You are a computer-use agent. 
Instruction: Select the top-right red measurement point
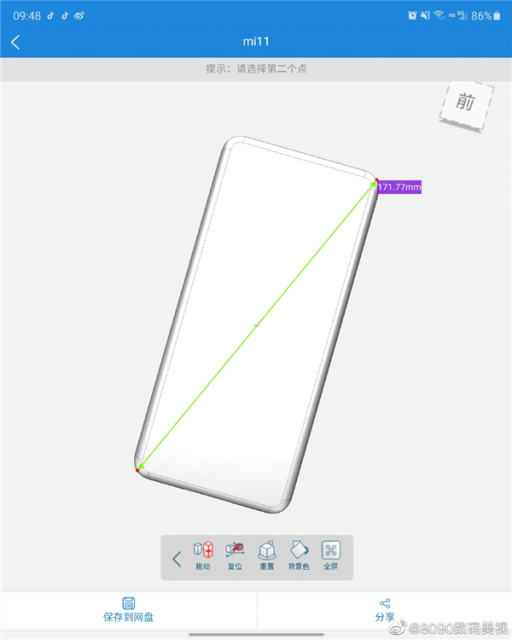pyautogui.click(x=376, y=180)
